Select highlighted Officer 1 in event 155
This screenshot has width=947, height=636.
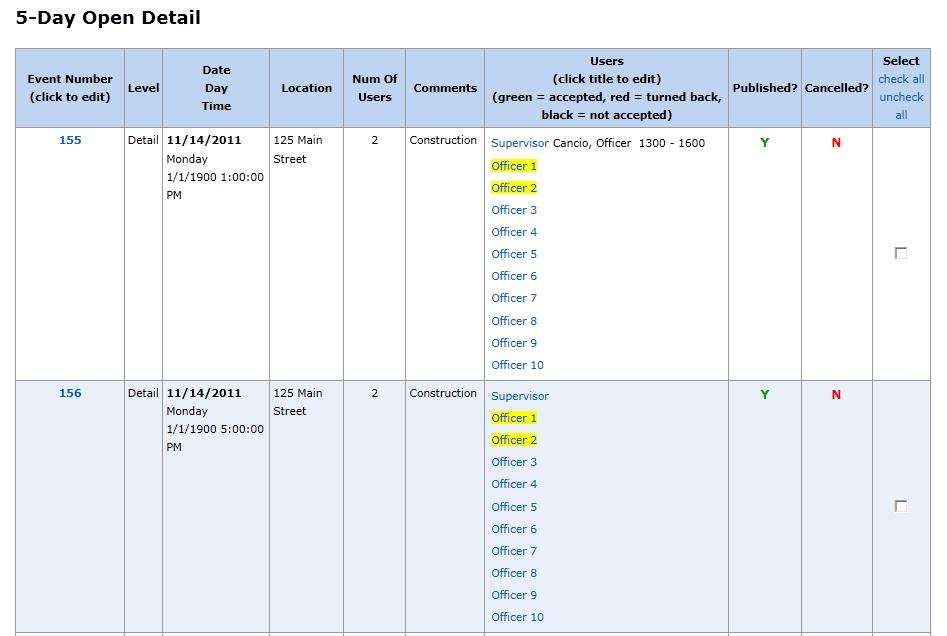514,166
